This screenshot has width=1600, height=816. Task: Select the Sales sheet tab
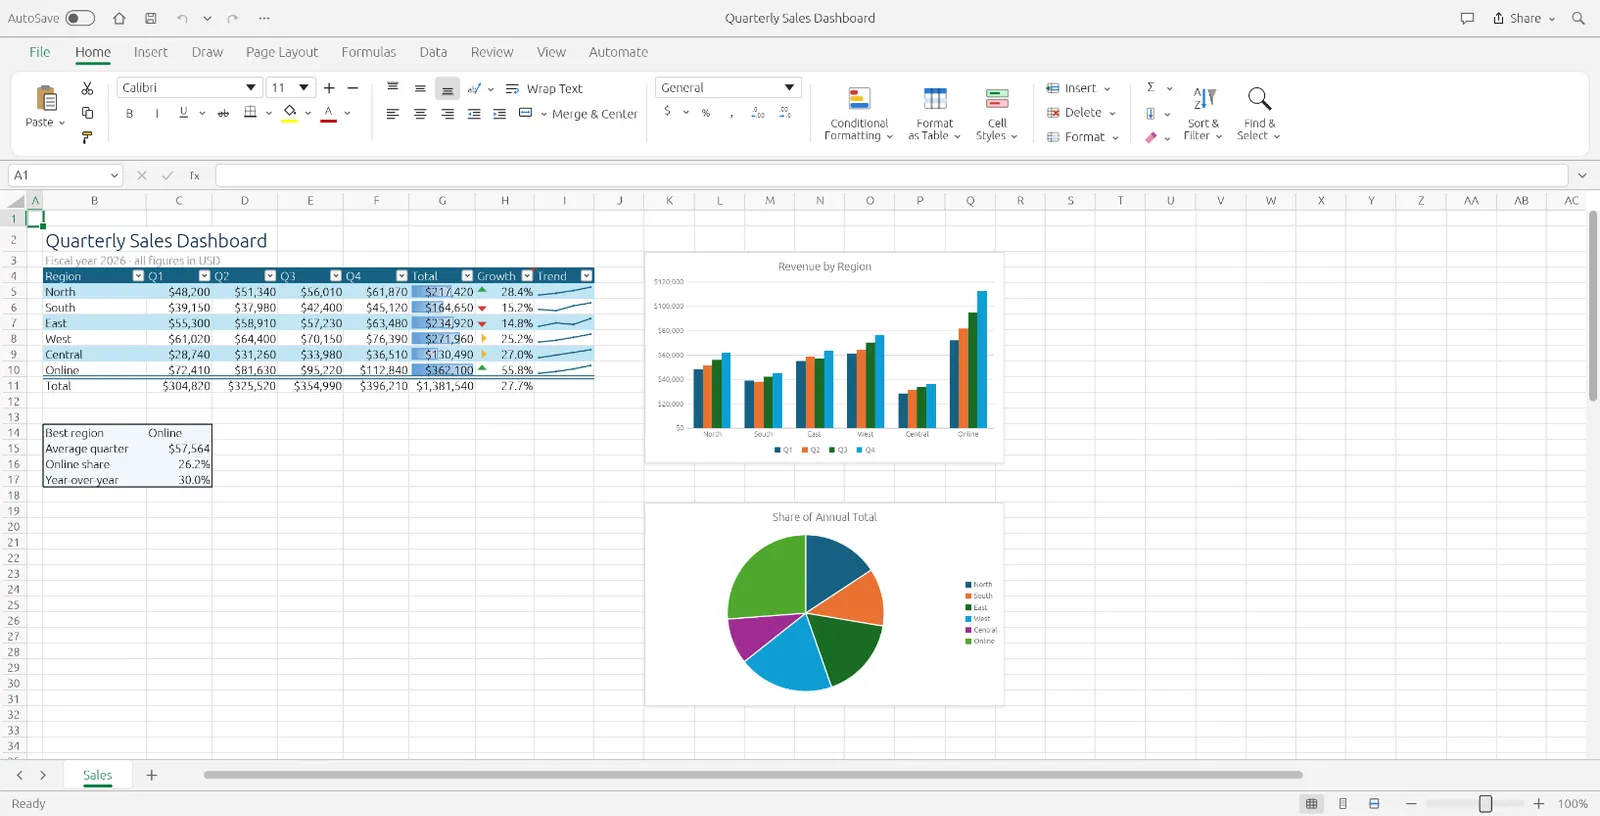point(97,775)
